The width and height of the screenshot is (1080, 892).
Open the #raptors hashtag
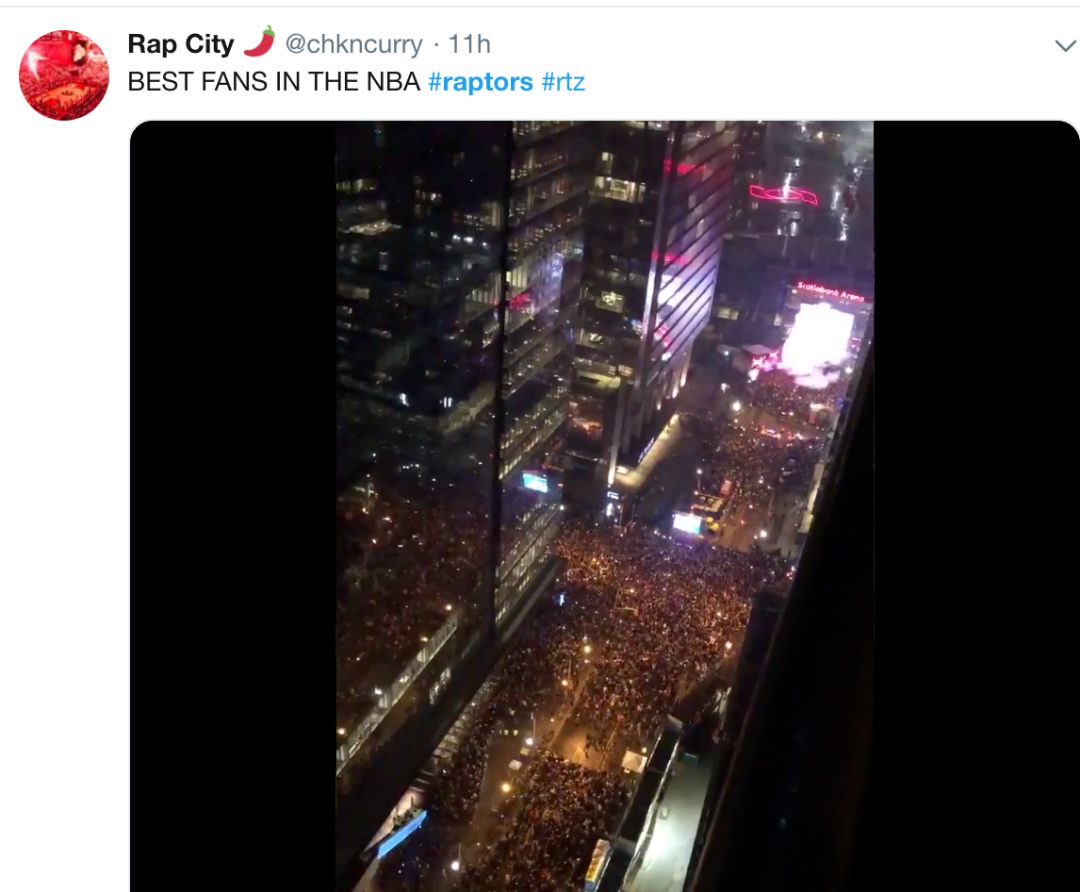(480, 81)
